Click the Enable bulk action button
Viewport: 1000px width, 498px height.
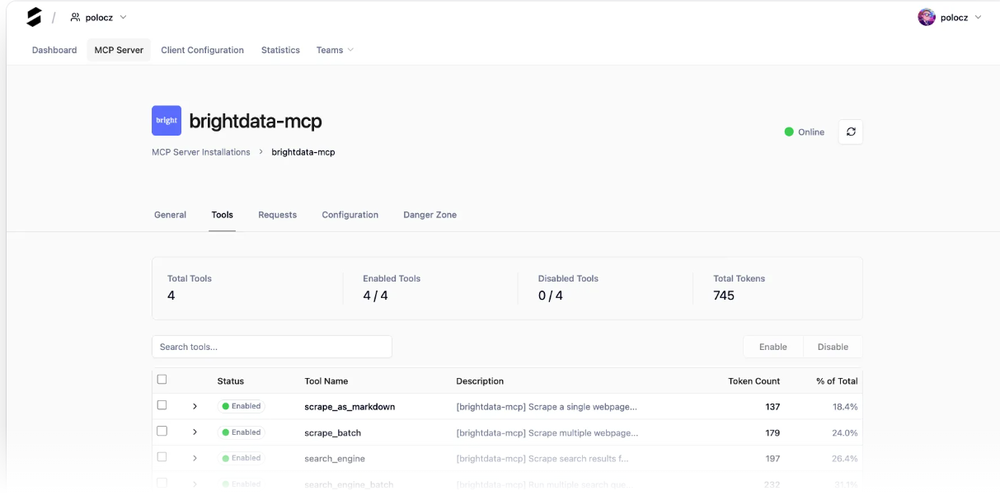click(773, 347)
